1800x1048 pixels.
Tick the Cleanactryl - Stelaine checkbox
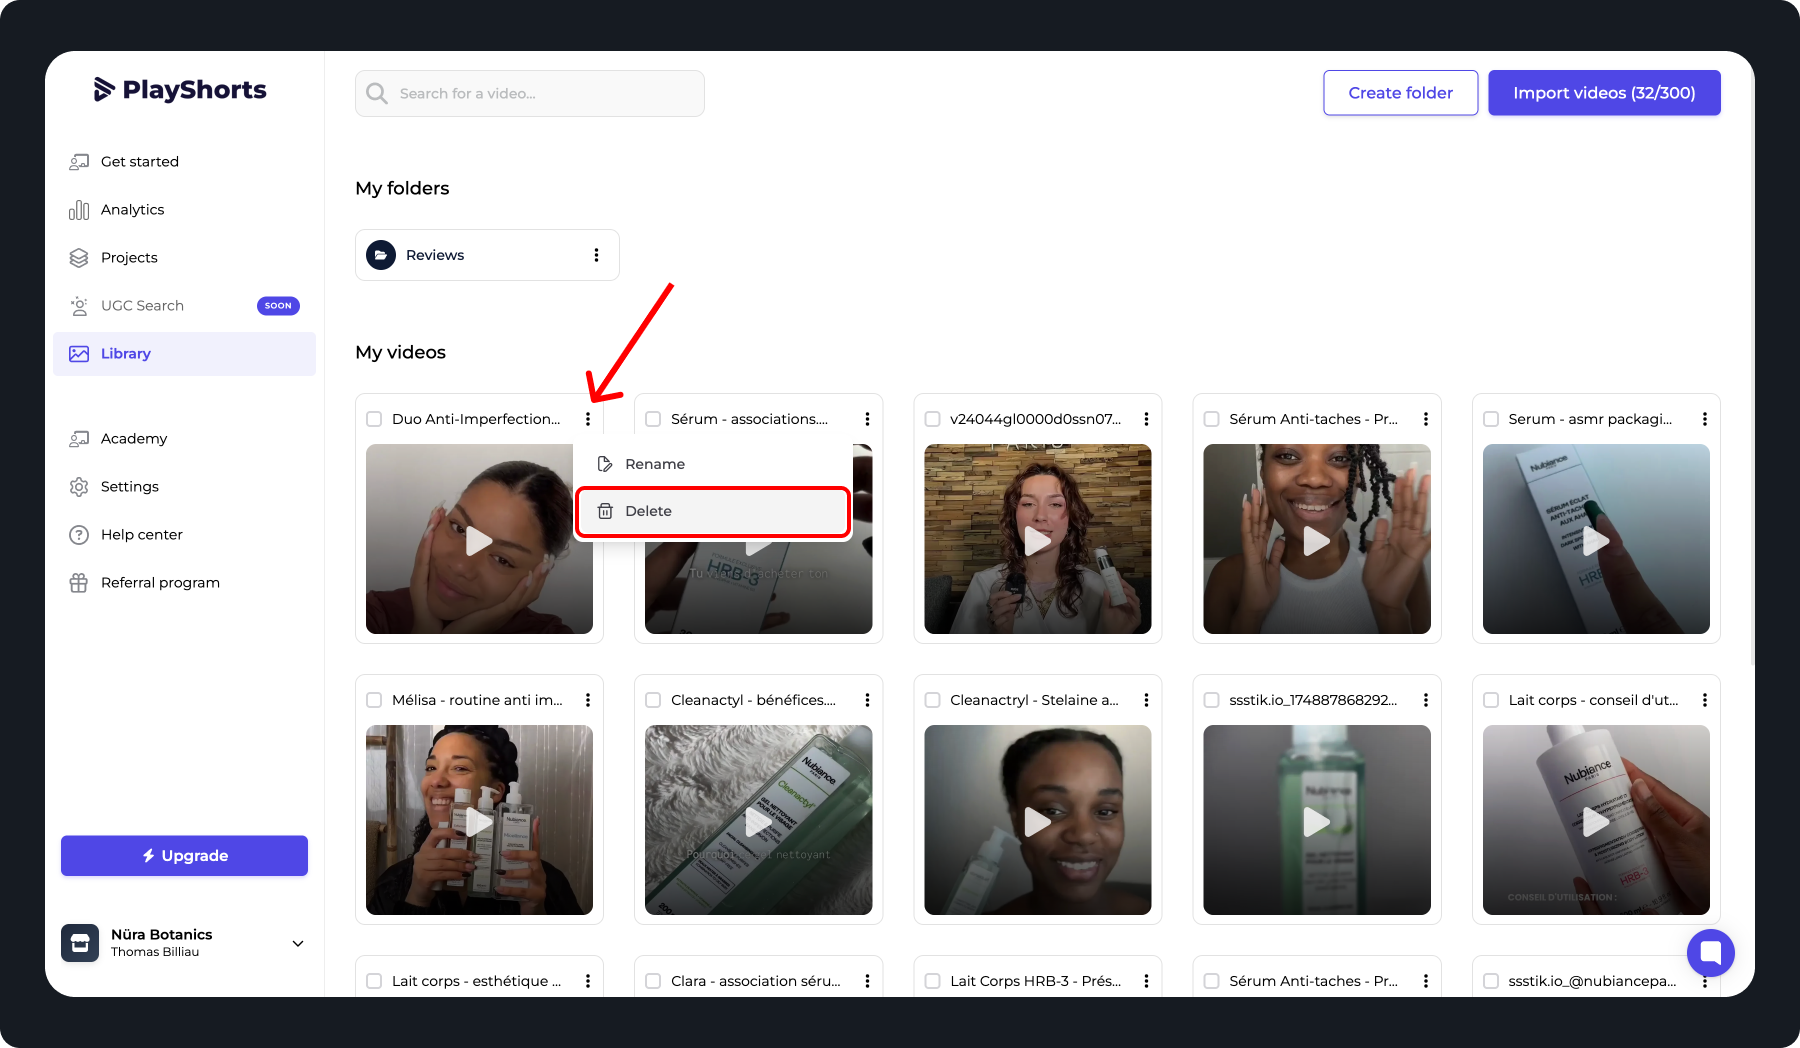coord(932,700)
